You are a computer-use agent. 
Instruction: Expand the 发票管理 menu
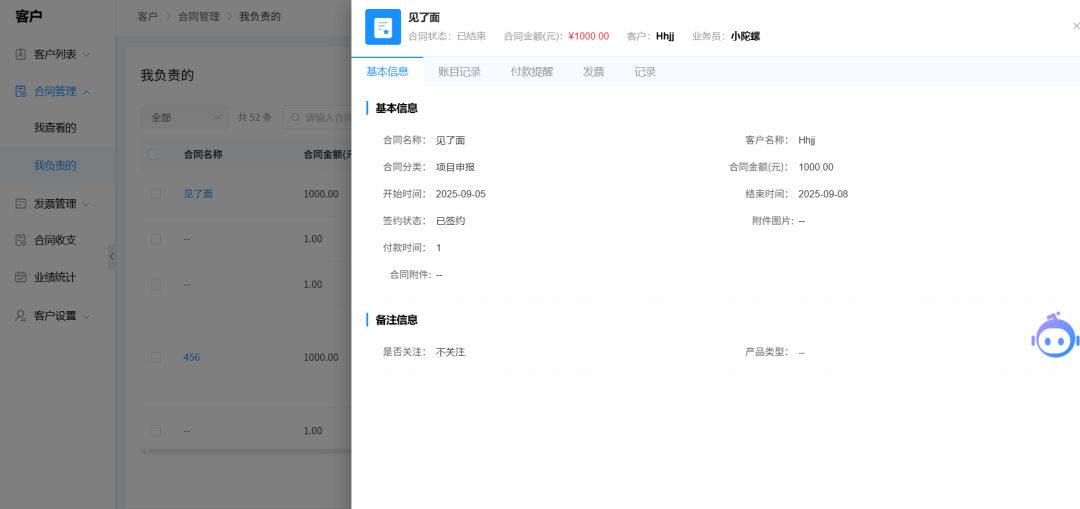86,204
